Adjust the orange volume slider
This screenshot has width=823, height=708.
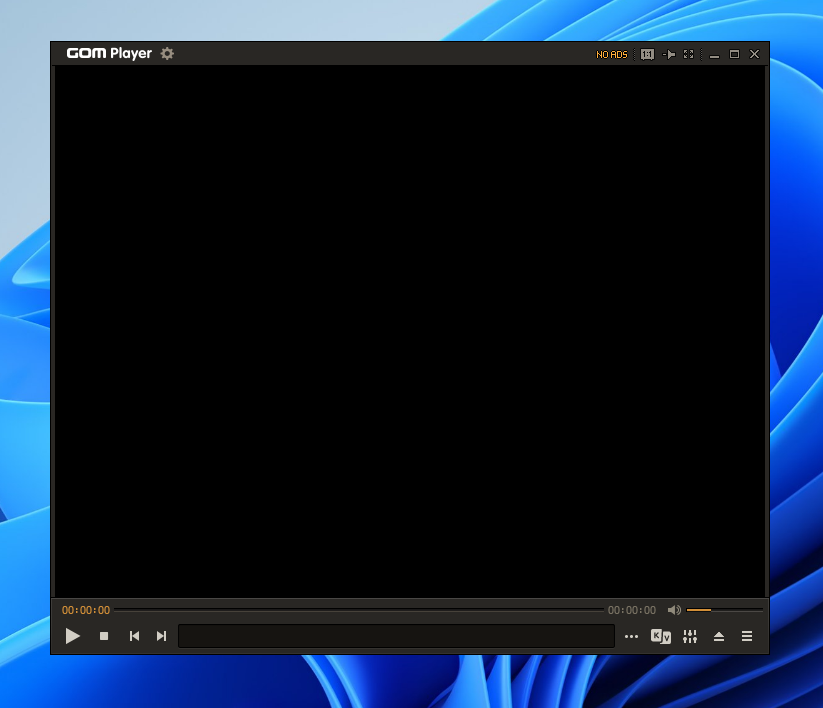click(724, 610)
